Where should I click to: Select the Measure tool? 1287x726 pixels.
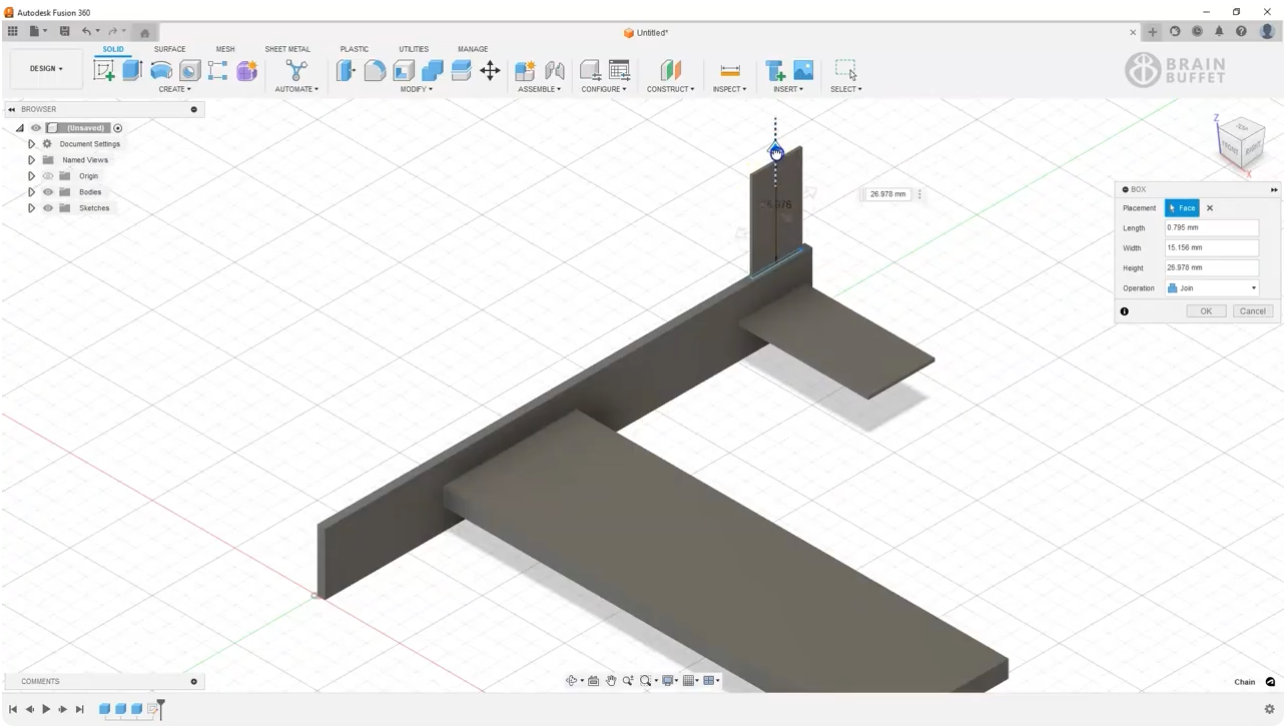(730, 70)
